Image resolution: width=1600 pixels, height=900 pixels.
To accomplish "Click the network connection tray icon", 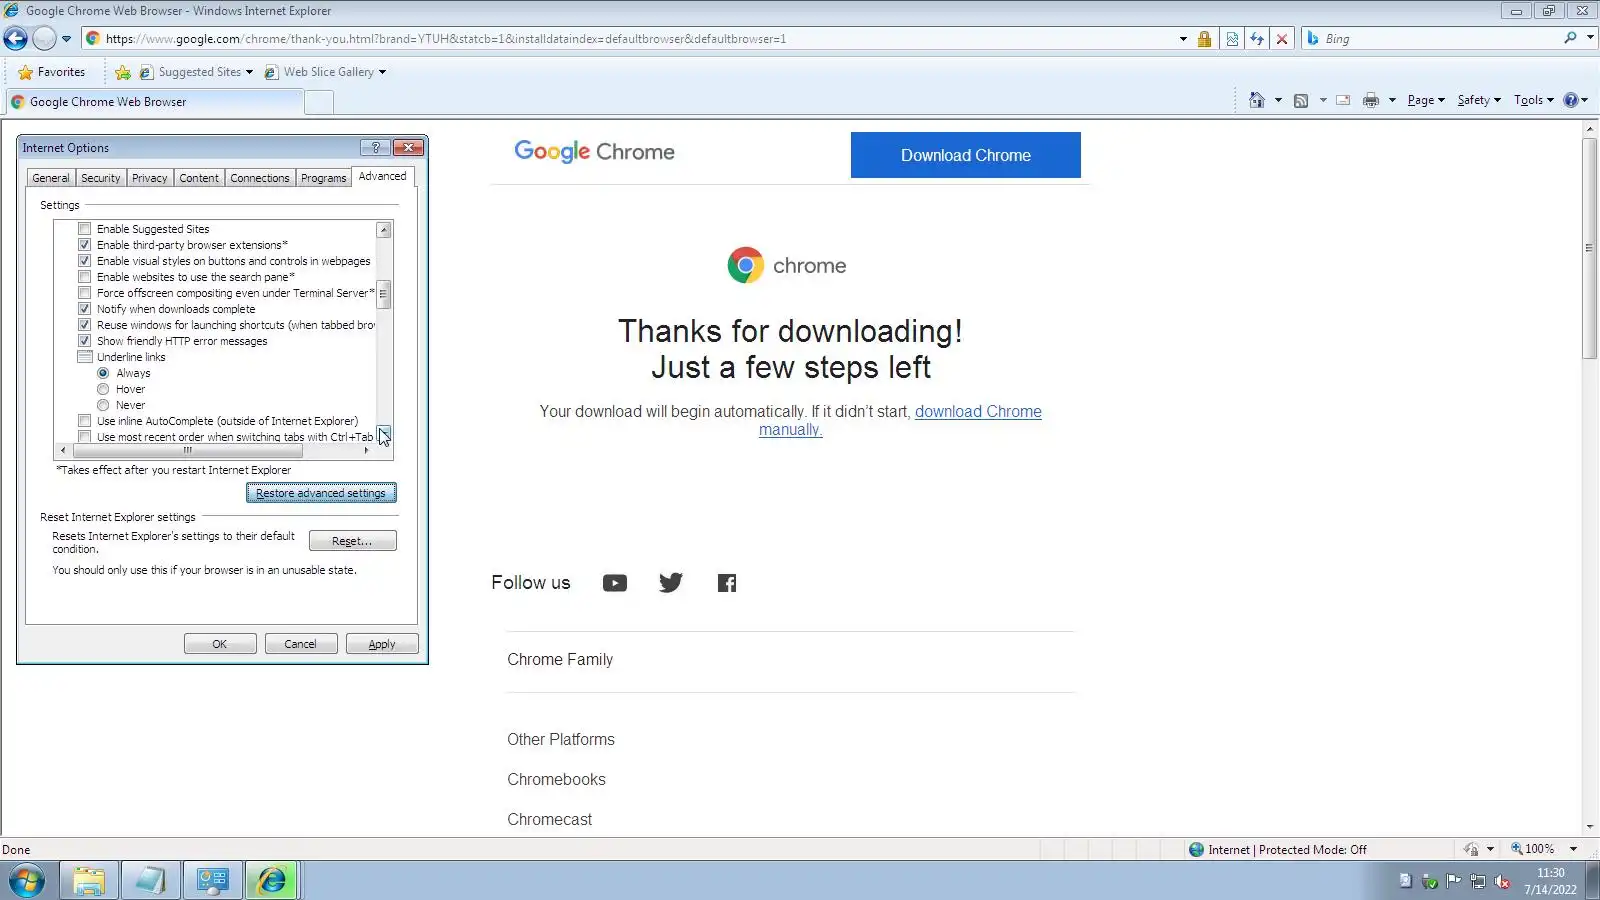I will 1477,881.
